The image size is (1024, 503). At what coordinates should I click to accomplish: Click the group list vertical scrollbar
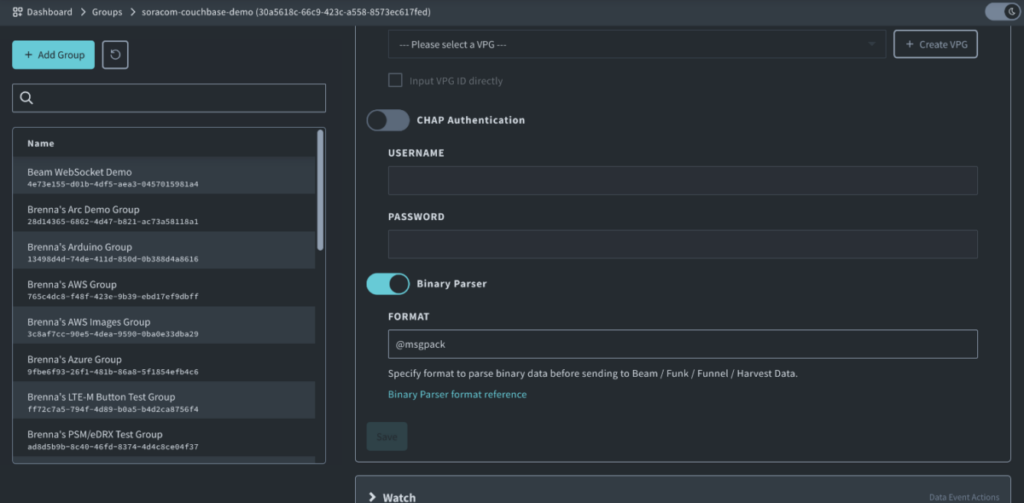(x=320, y=190)
